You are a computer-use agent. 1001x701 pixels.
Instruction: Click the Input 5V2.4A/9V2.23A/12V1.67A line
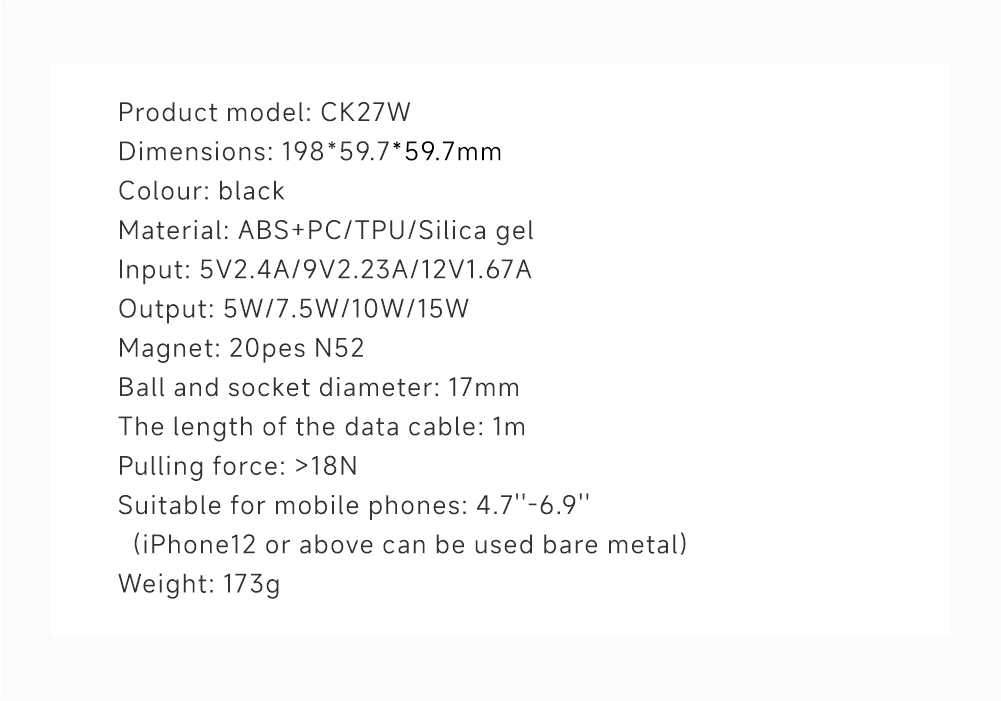(x=325, y=269)
